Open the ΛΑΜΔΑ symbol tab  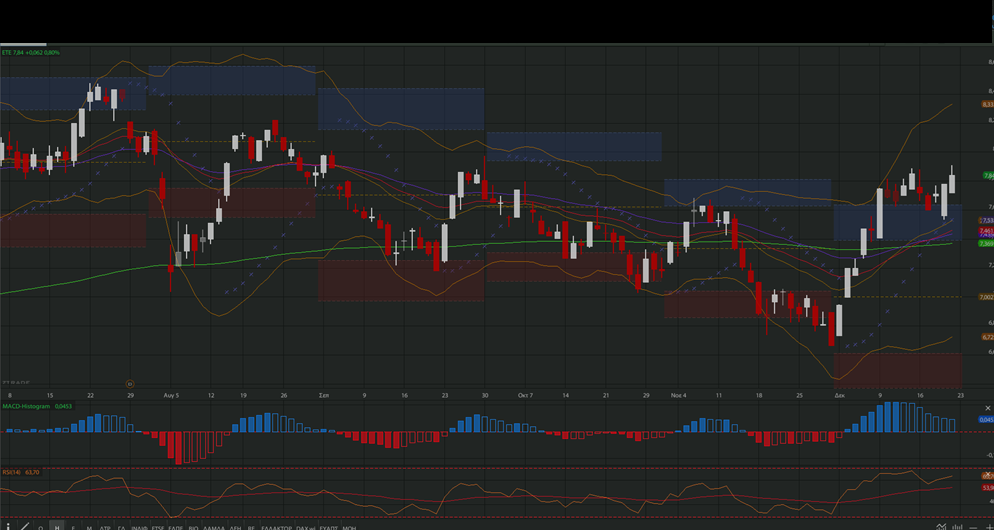tap(214, 527)
